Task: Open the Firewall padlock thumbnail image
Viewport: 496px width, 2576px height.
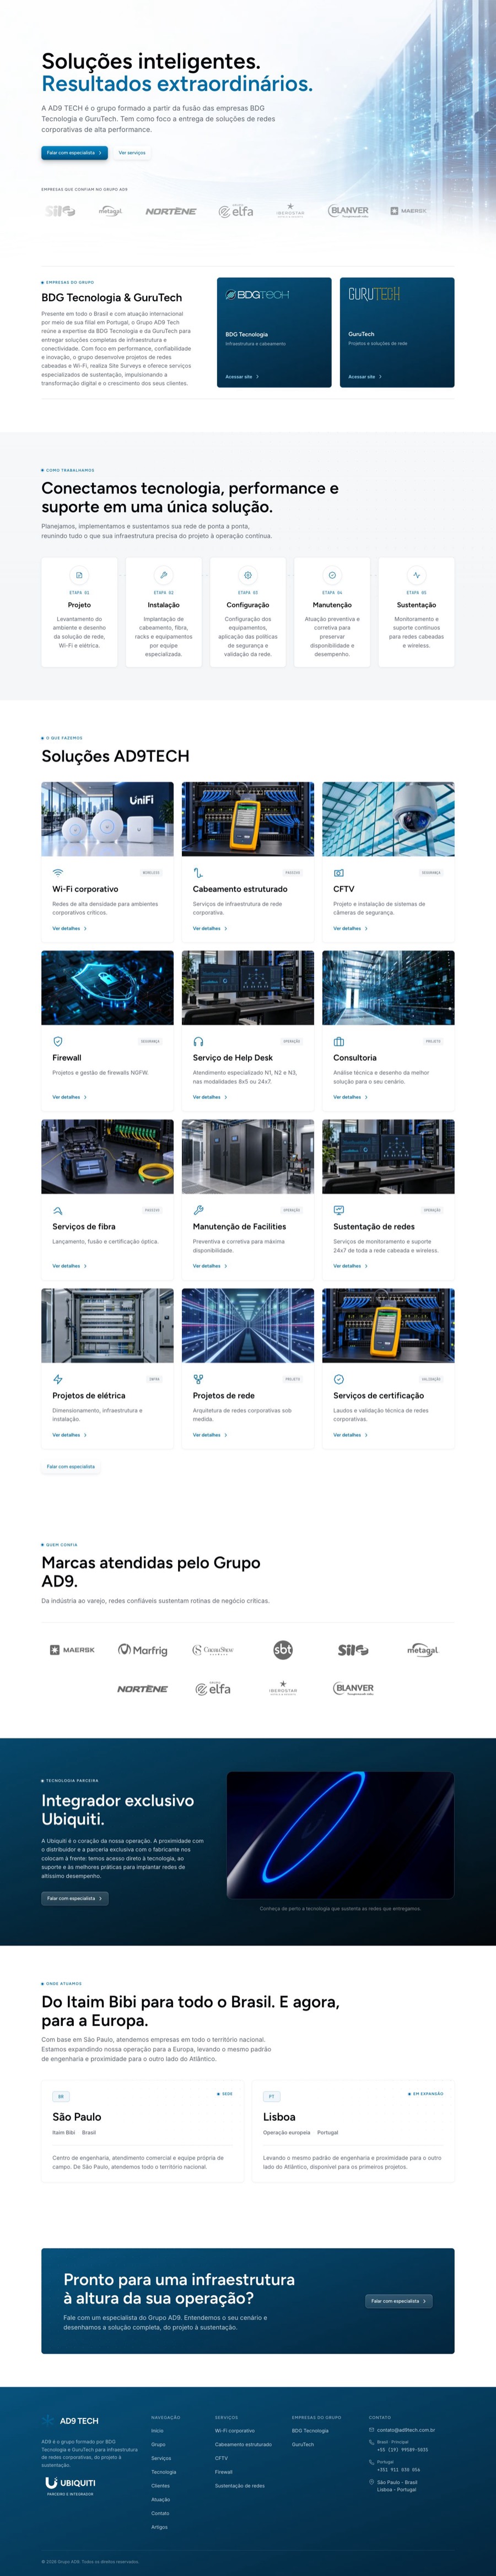Action: [107, 988]
